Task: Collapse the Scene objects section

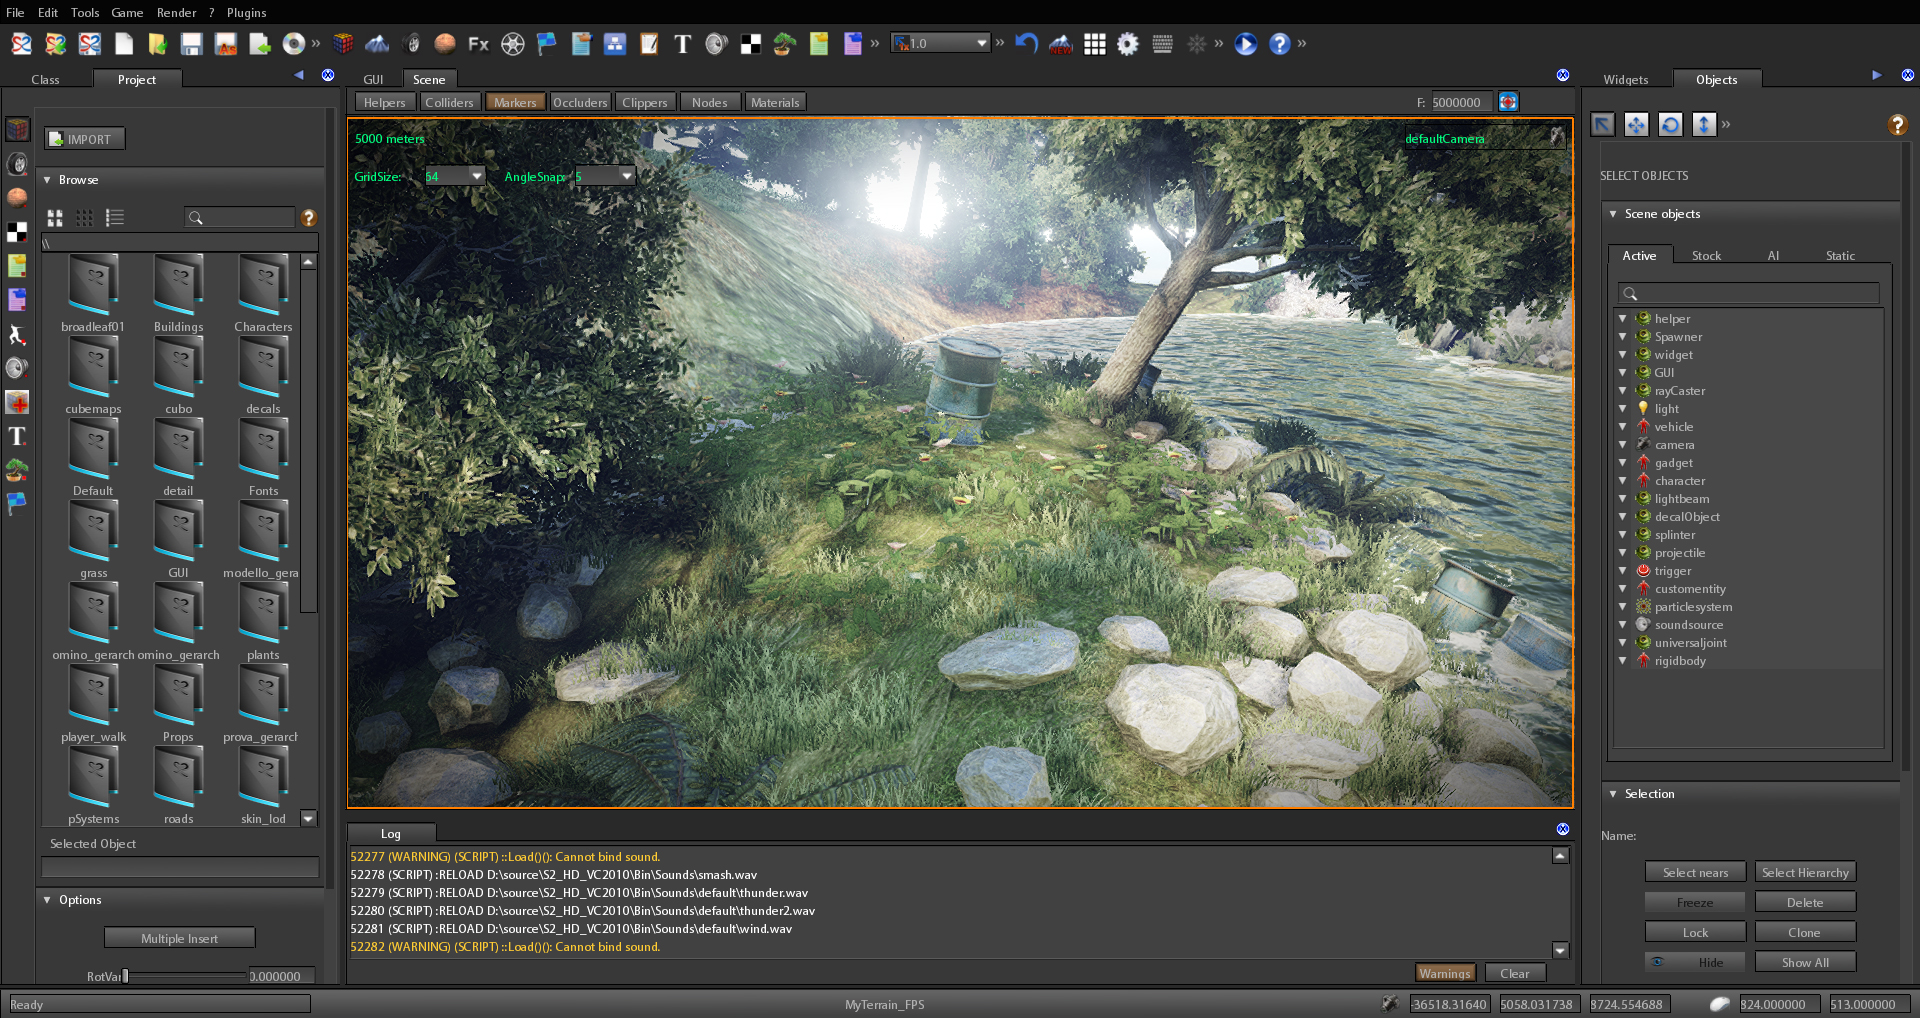Action: click(x=1613, y=214)
